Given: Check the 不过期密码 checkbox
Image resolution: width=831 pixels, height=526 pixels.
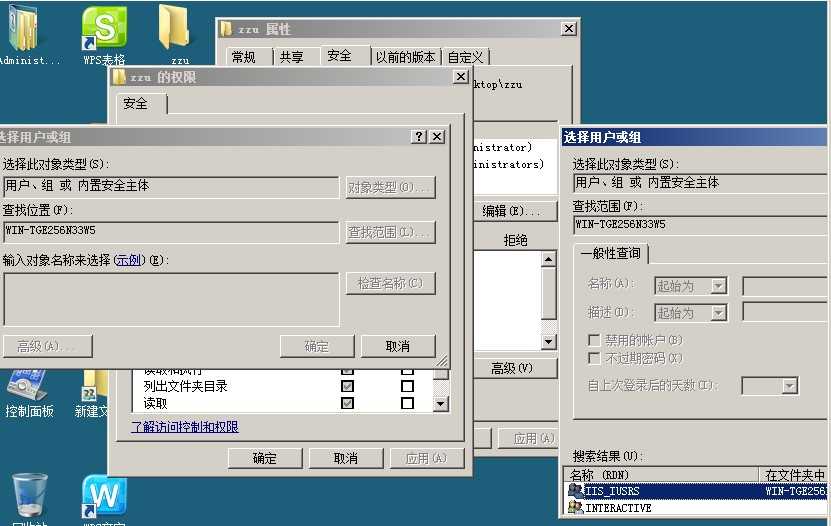Looking at the screenshot, I should point(594,359).
